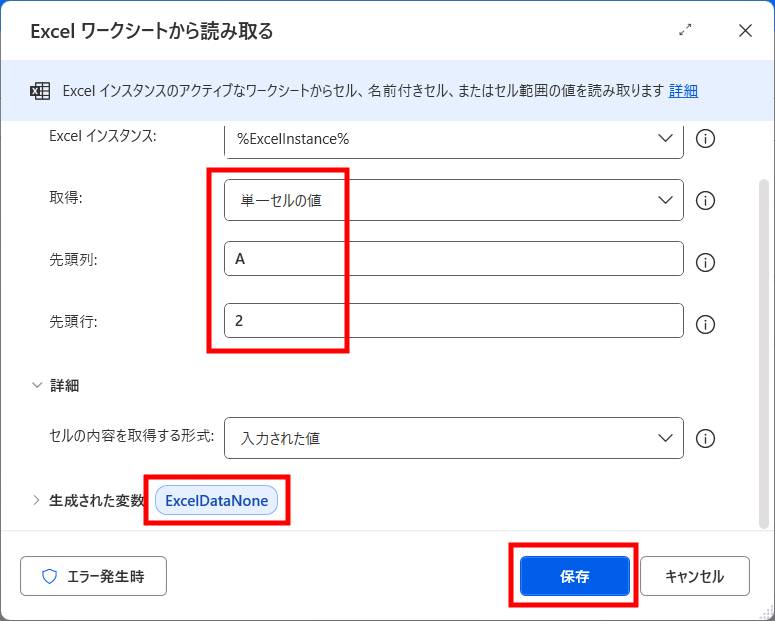Click the エラー発生時 button
This screenshot has height=621, width=775.
click(93, 576)
